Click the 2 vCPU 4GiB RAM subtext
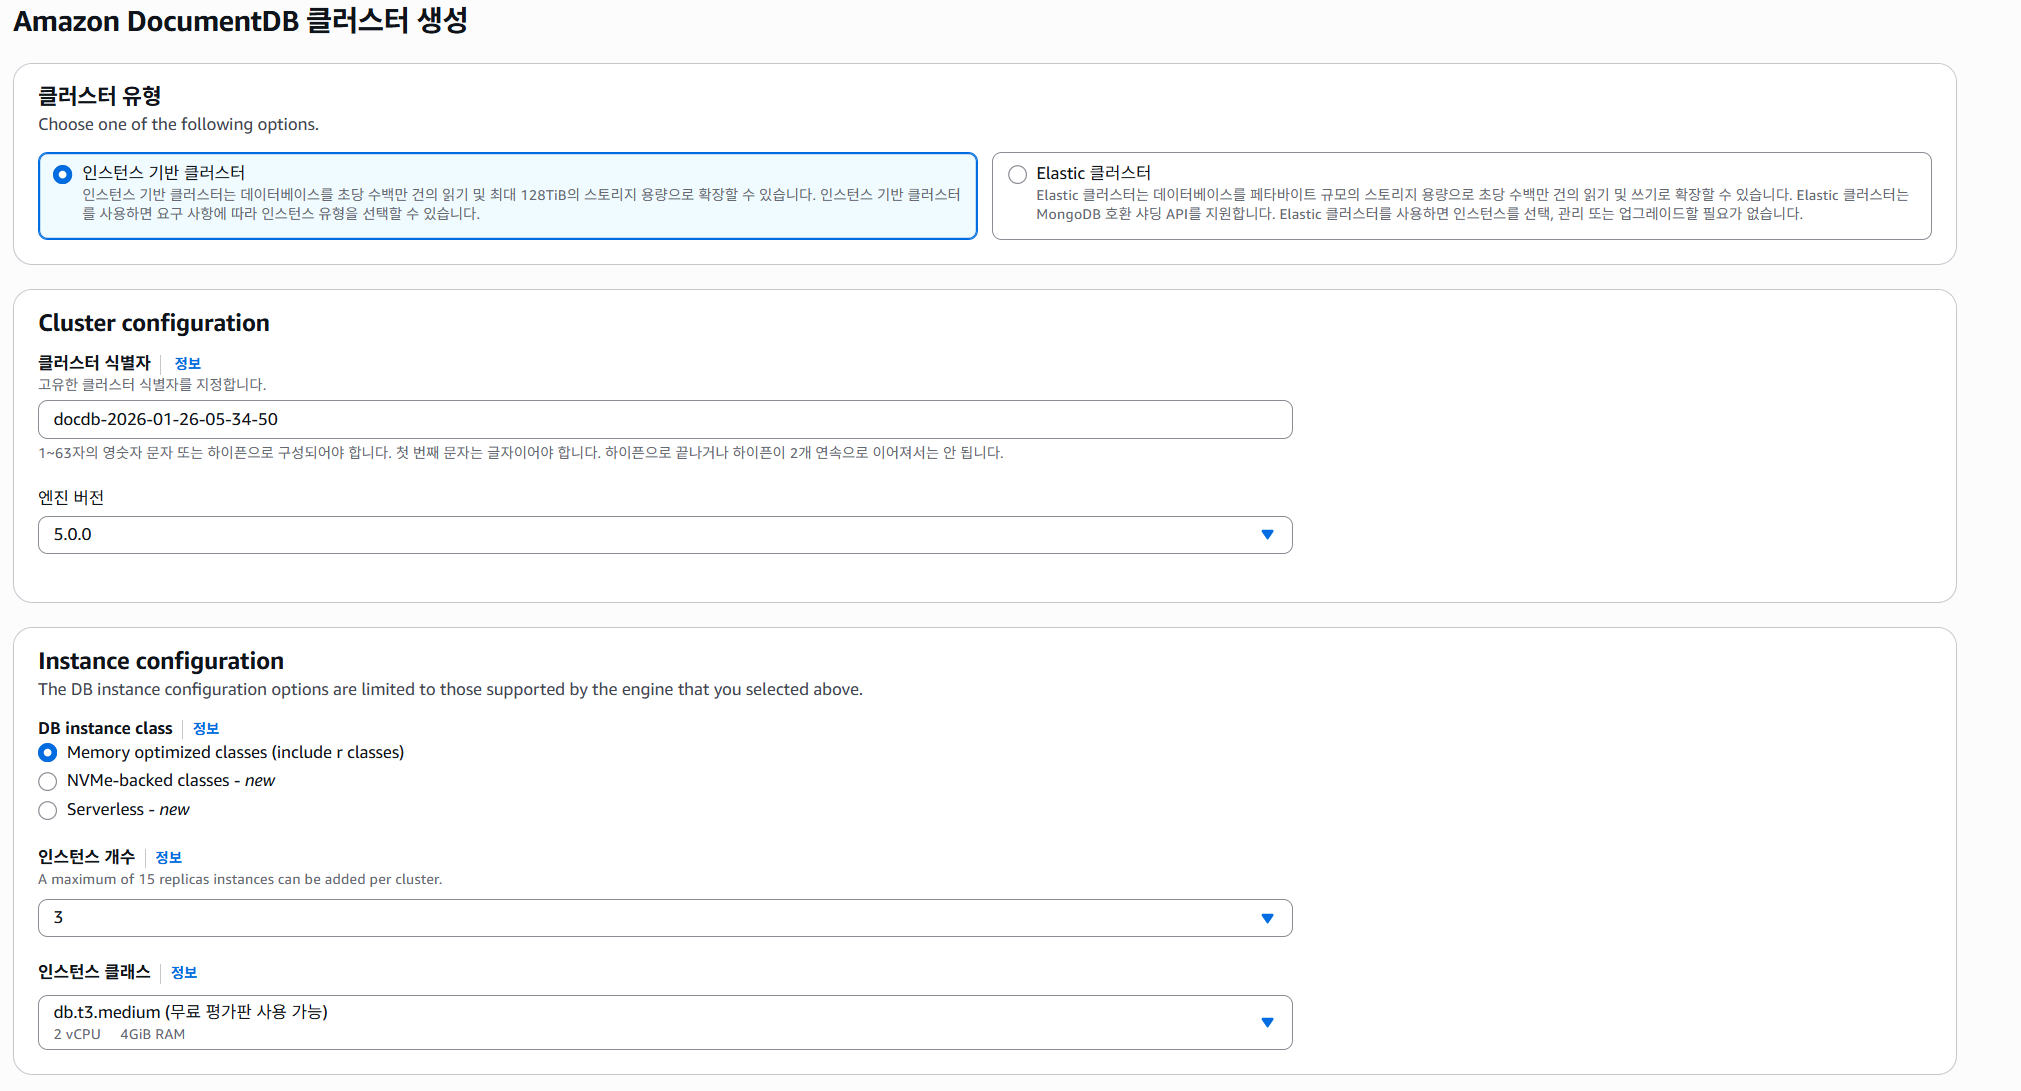Viewport: 2021px width, 1091px height. pyautogui.click(x=119, y=1035)
